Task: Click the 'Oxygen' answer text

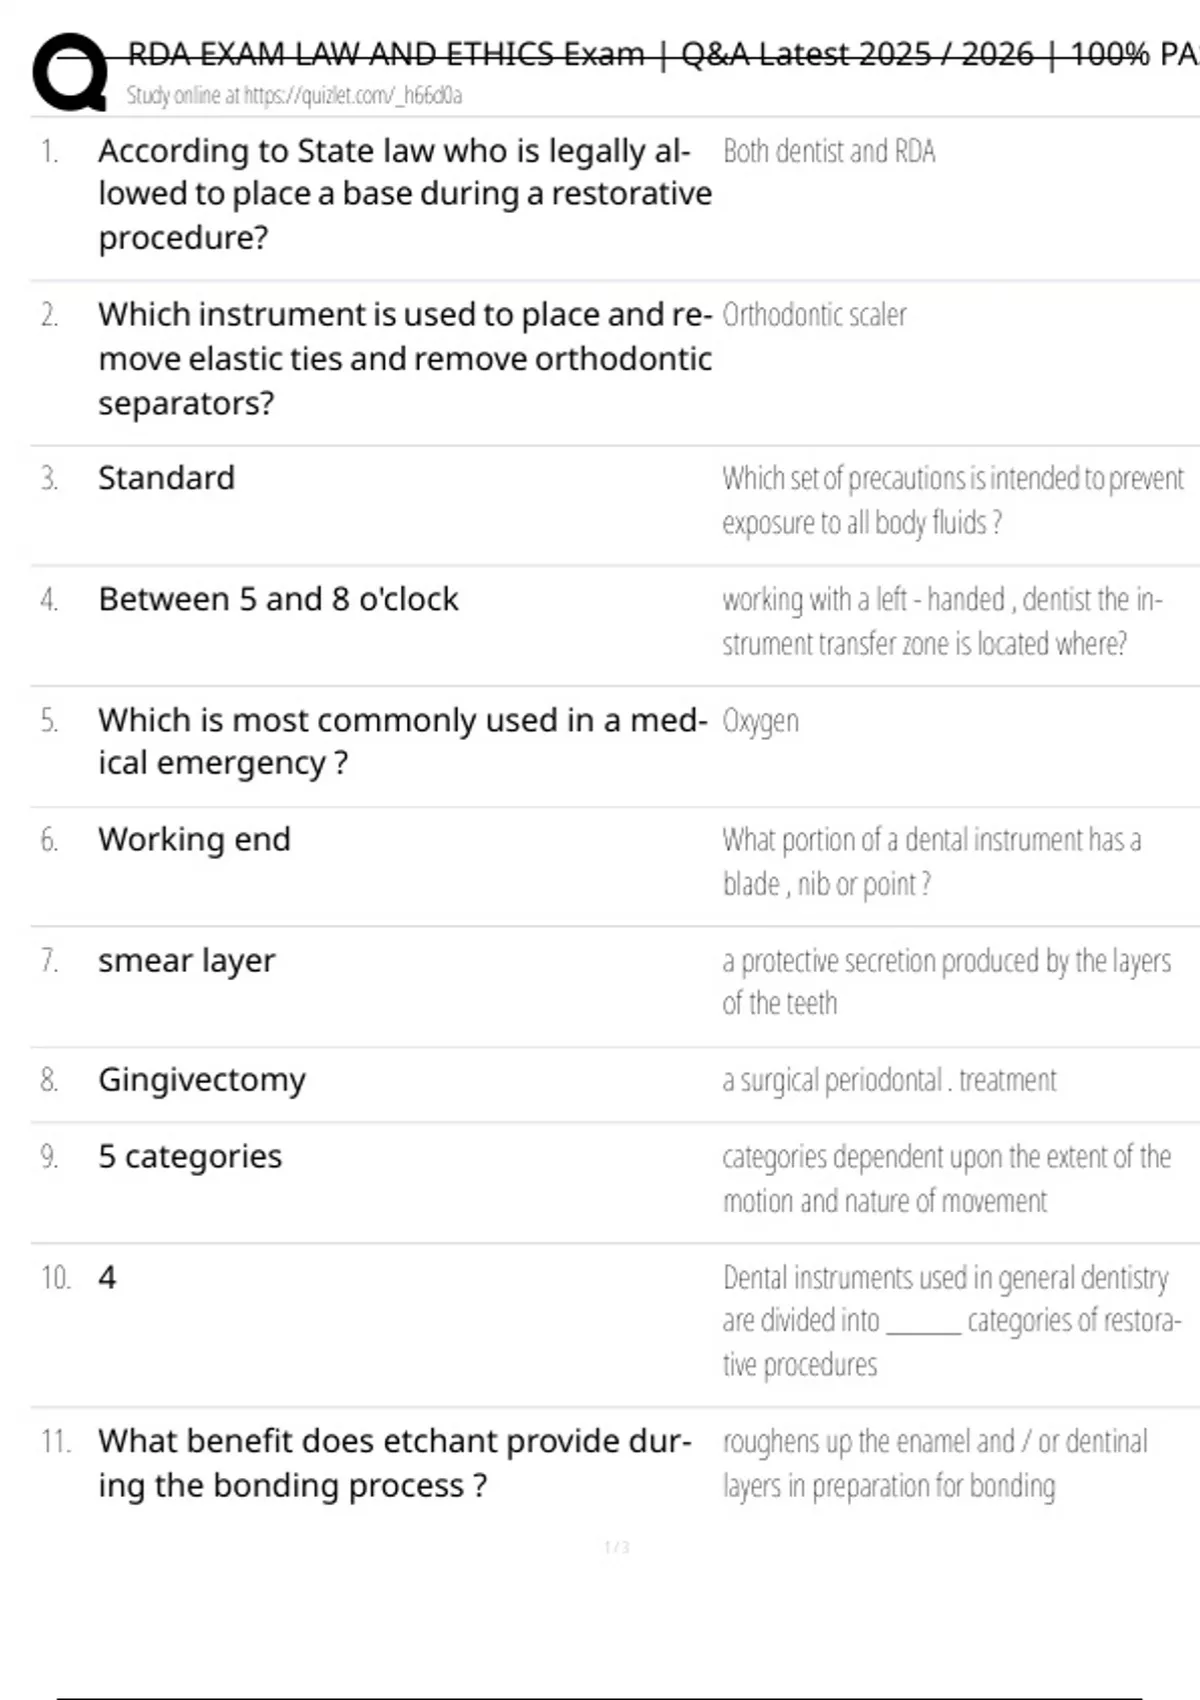Action: 760,721
